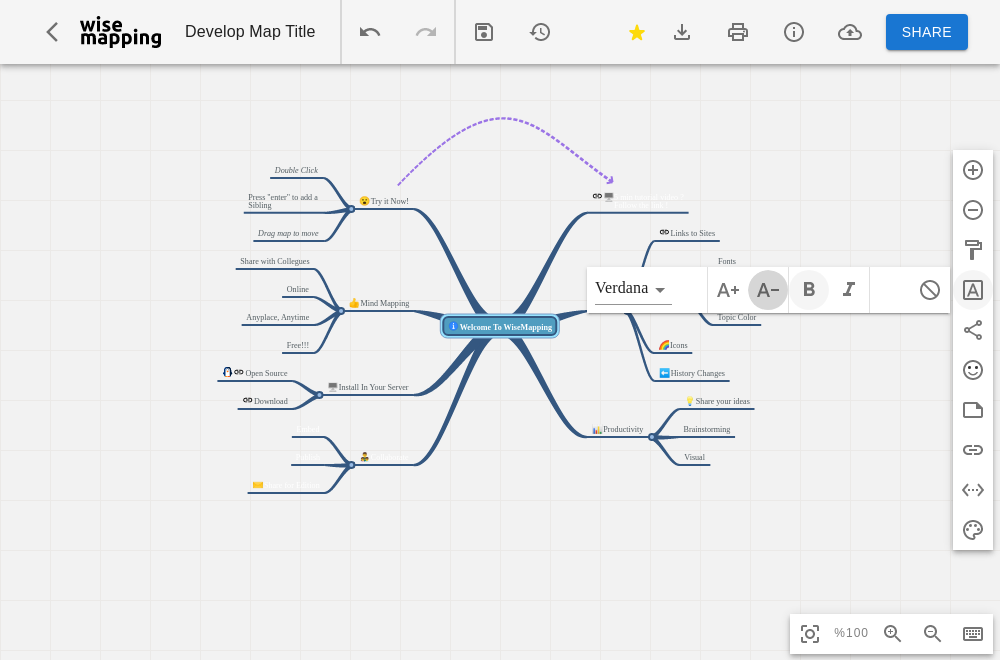The image size is (1000, 660).
Task: Open the keyboard shortcuts panel
Action: [973, 633]
